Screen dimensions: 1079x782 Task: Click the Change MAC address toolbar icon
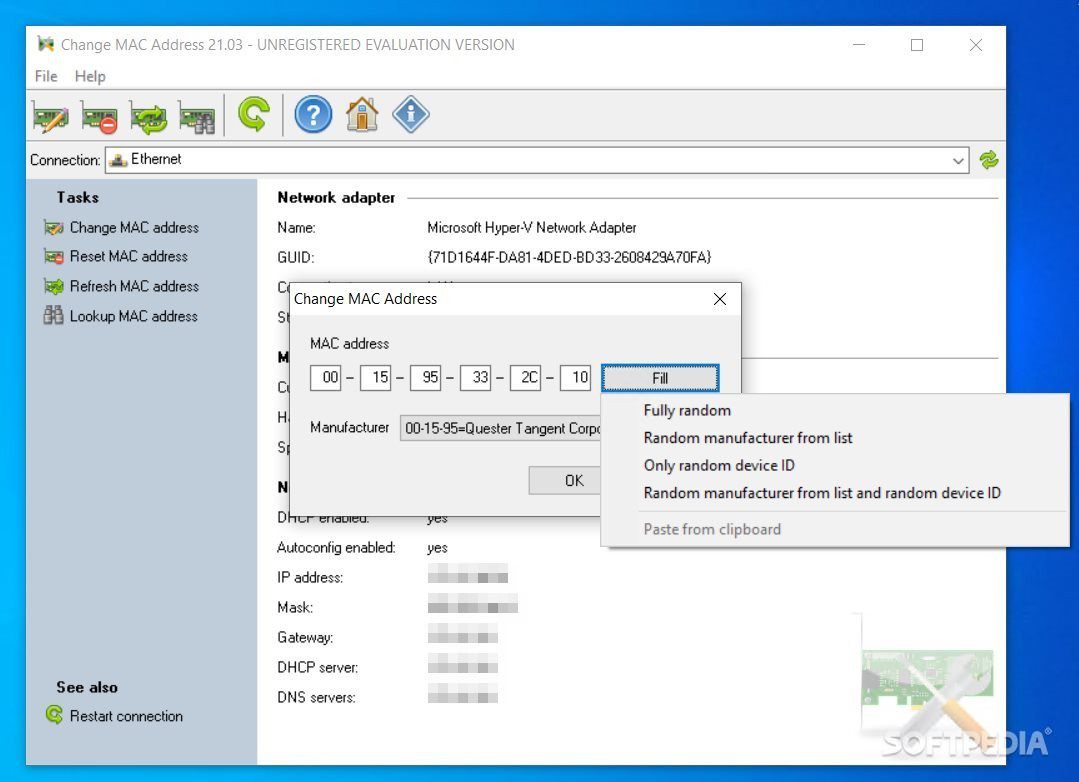point(50,116)
